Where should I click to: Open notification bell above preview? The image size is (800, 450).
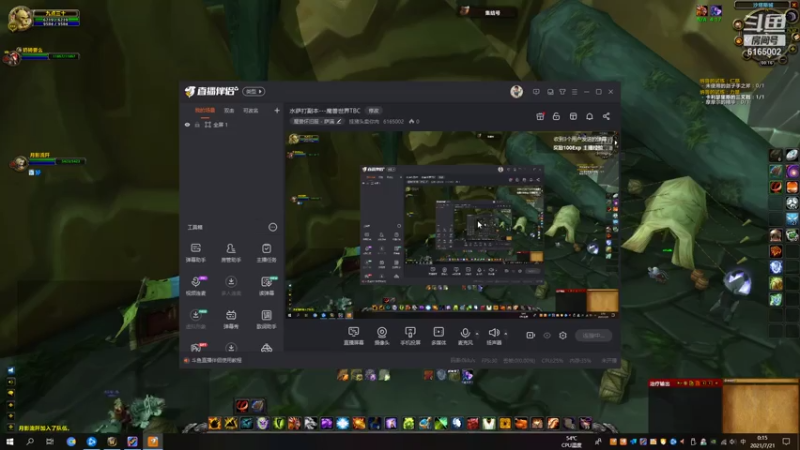tap(589, 116)
